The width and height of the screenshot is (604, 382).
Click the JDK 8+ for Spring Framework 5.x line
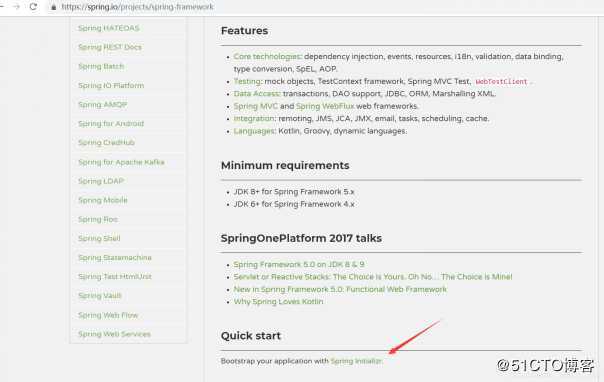point(294,192)
